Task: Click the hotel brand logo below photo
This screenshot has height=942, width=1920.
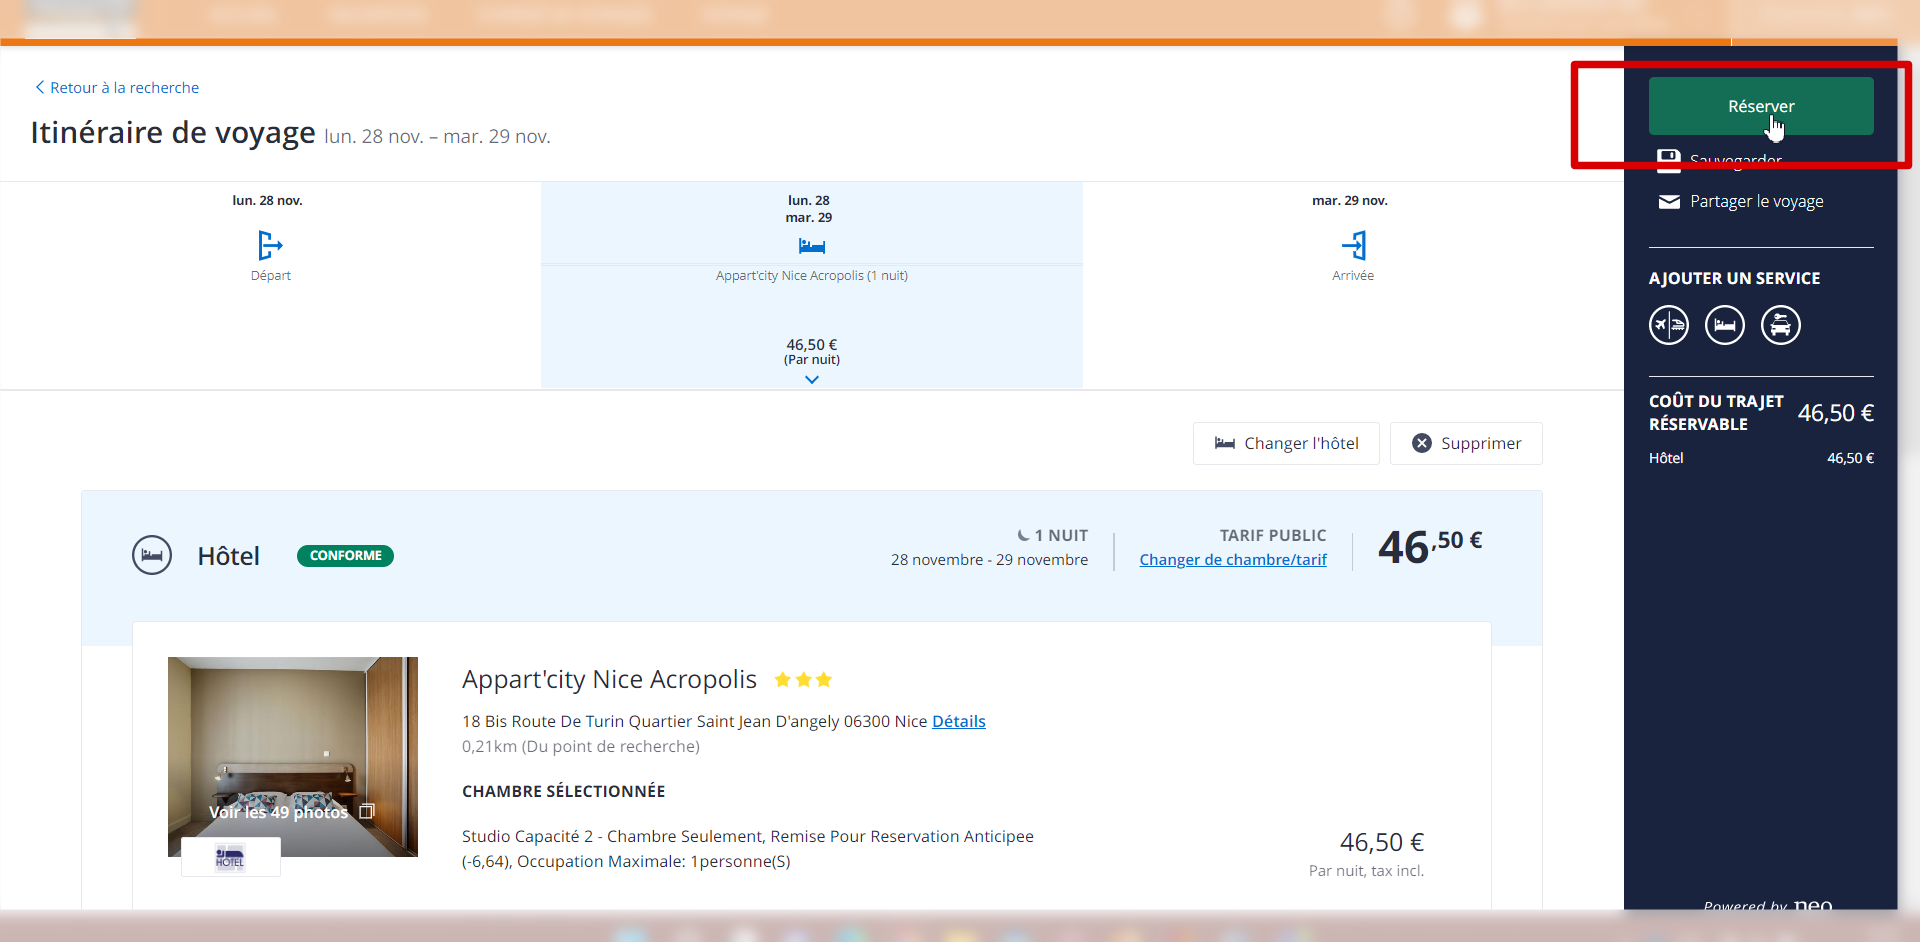Action: click(x=230, y=858)
